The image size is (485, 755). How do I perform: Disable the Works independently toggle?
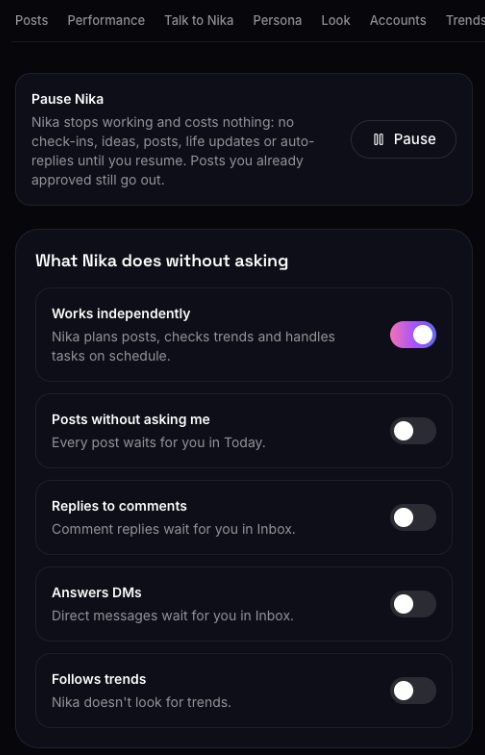(x=413, y=335)
